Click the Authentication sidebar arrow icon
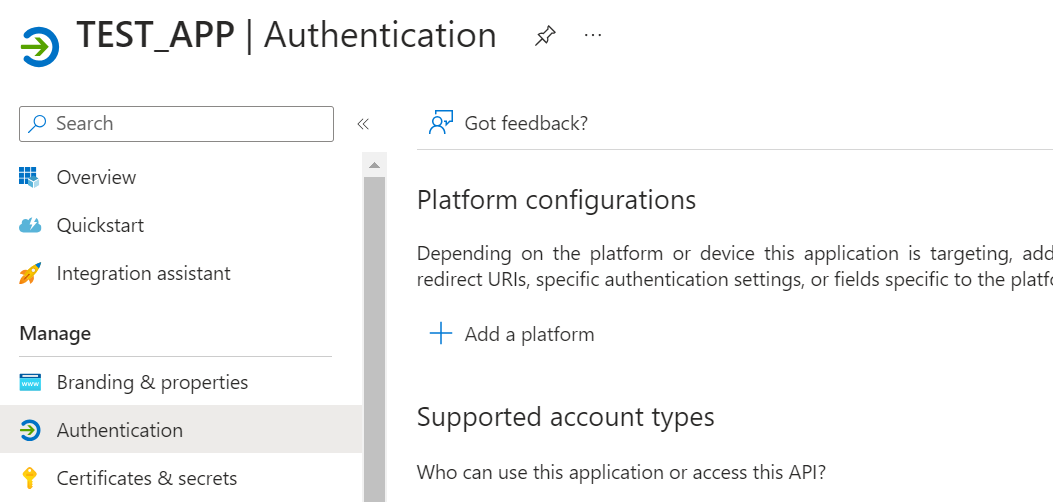Image resolution: width=1053 pixels, height=502 pixels. 30,430
